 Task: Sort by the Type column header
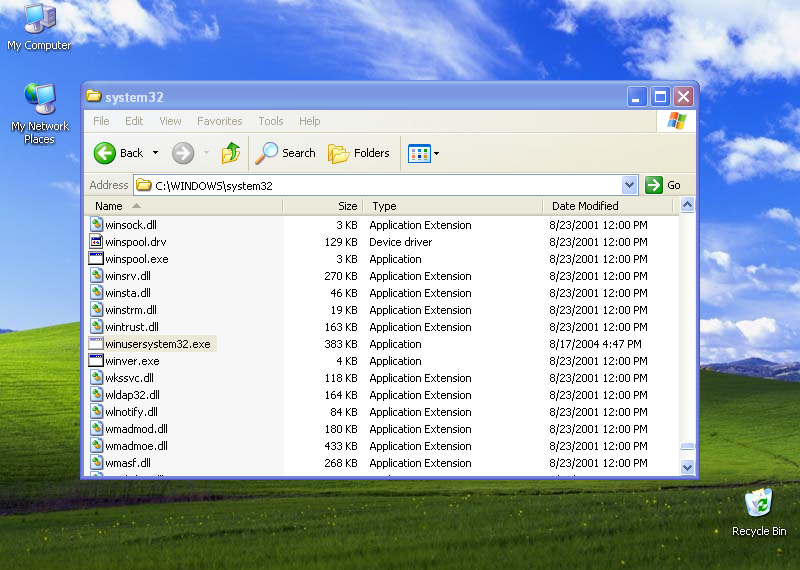click(x=453, y=206)
